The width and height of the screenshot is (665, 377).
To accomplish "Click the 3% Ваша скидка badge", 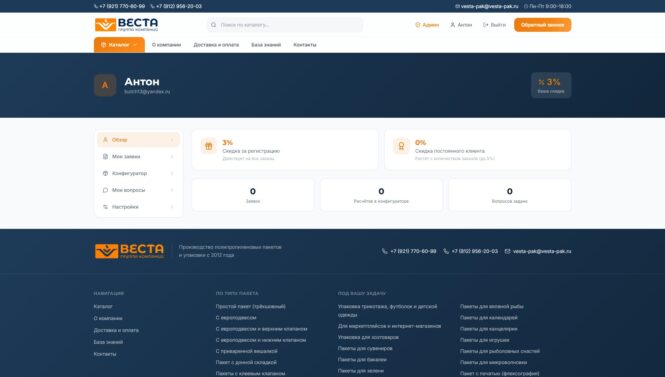I will [551, 85].
